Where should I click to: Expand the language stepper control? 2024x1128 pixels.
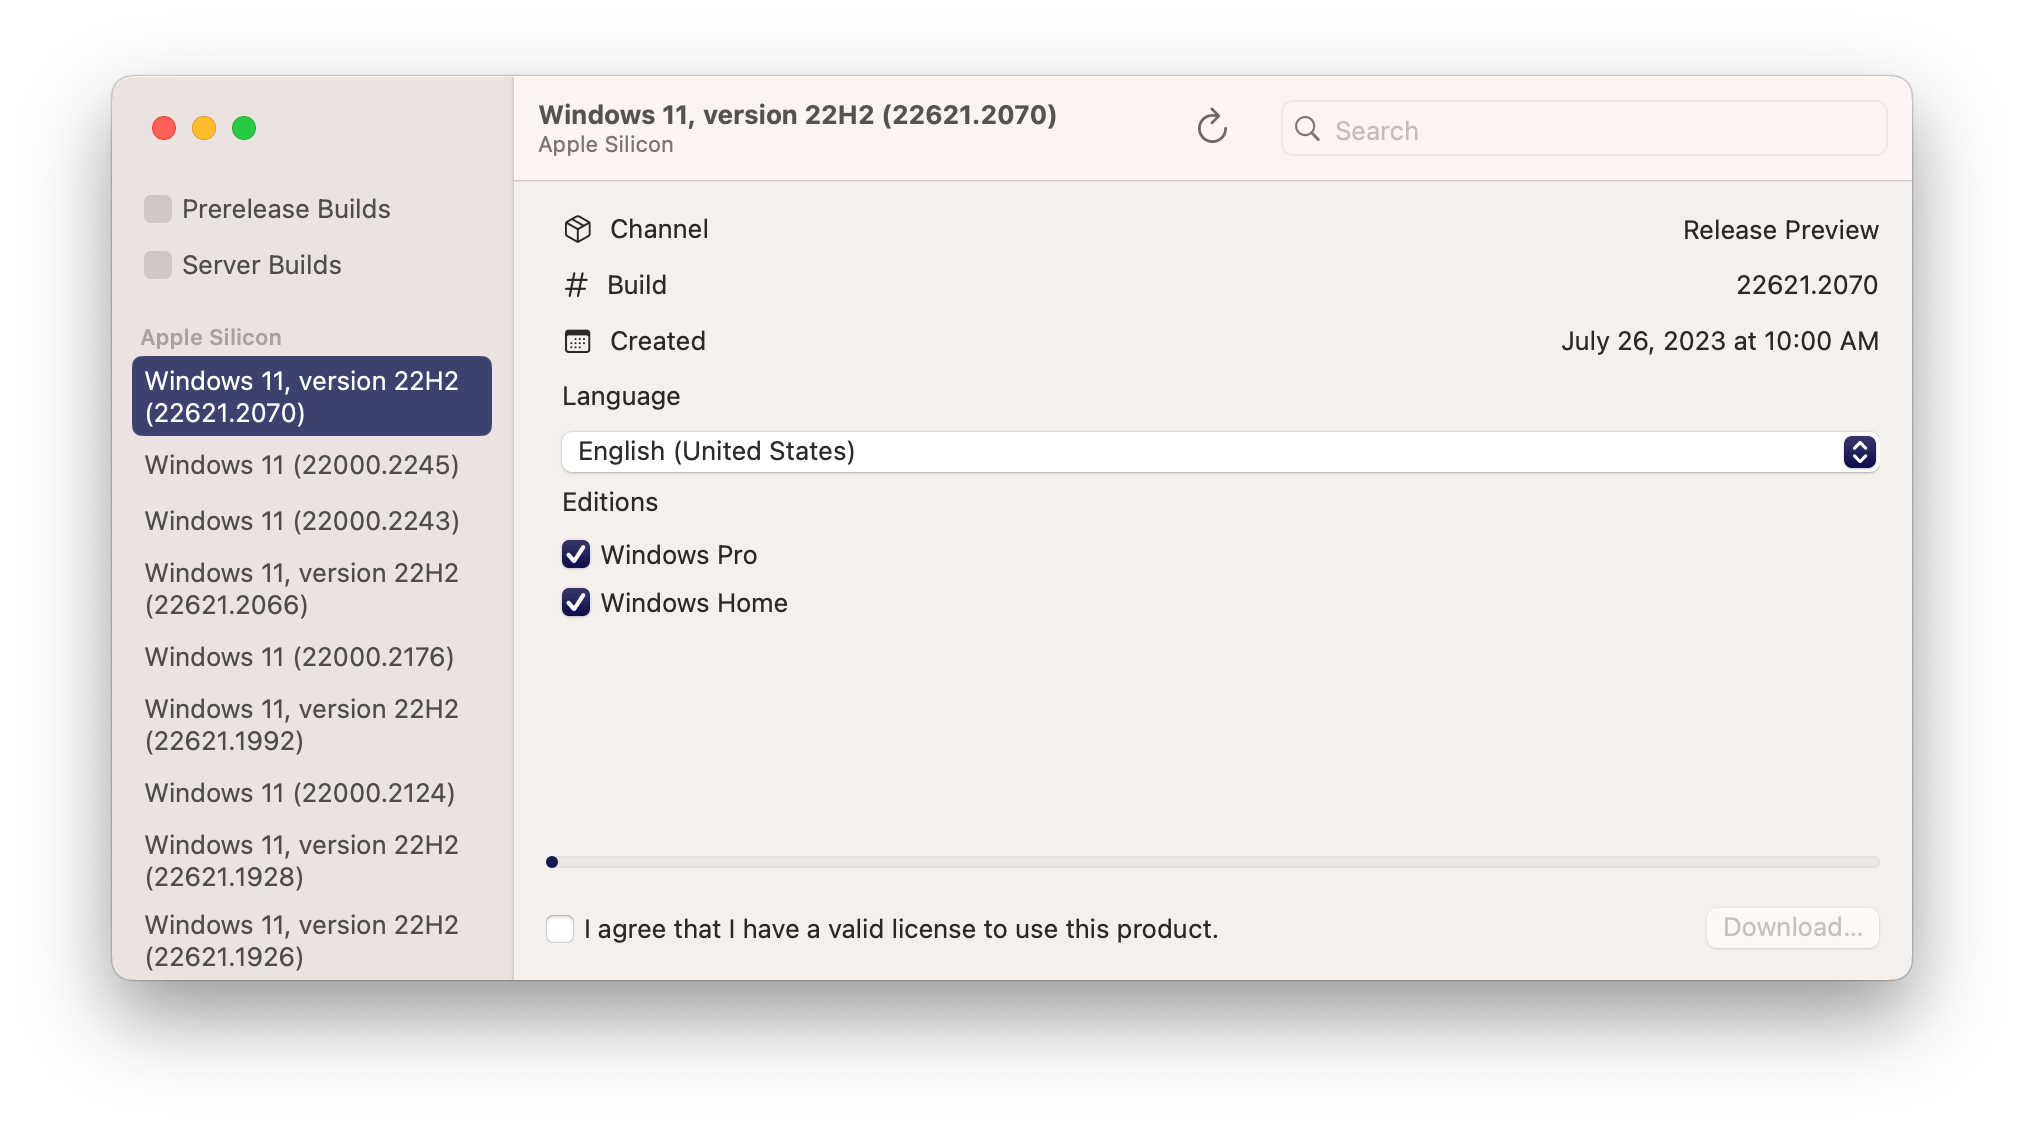1861,451
